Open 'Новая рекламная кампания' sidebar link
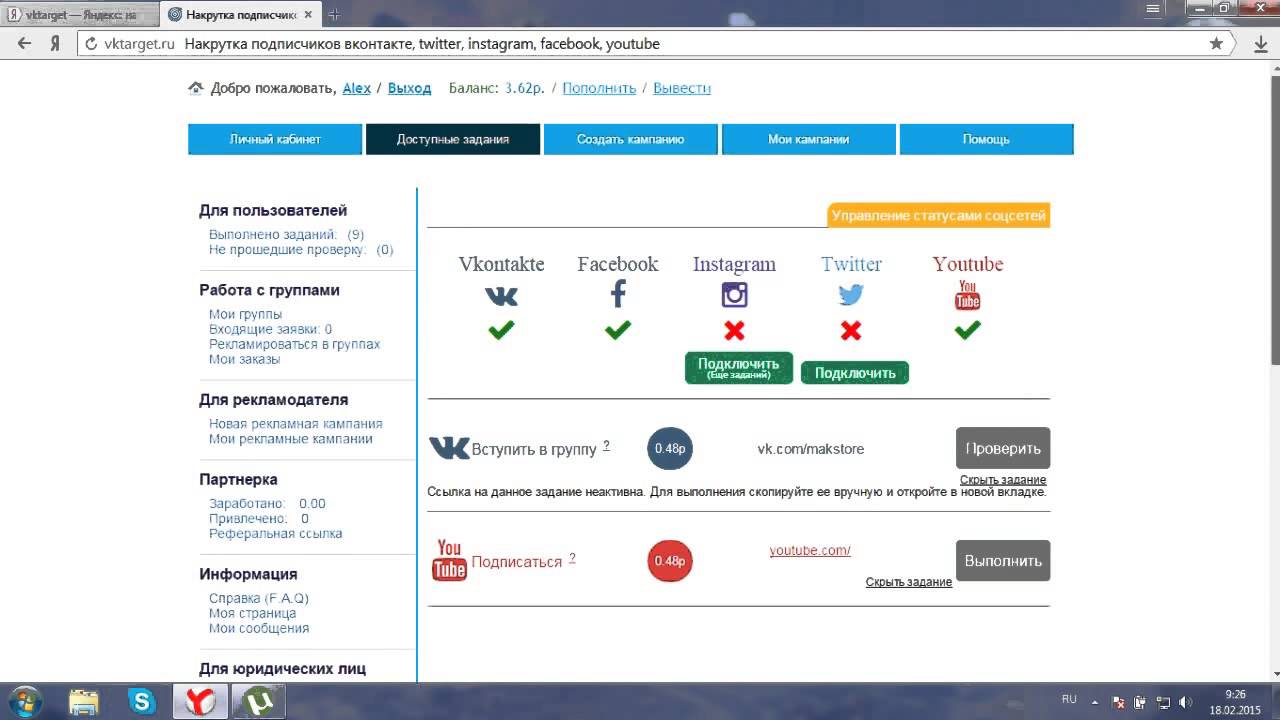This screenshot has height=720, width=1280. tap(296, 424)
